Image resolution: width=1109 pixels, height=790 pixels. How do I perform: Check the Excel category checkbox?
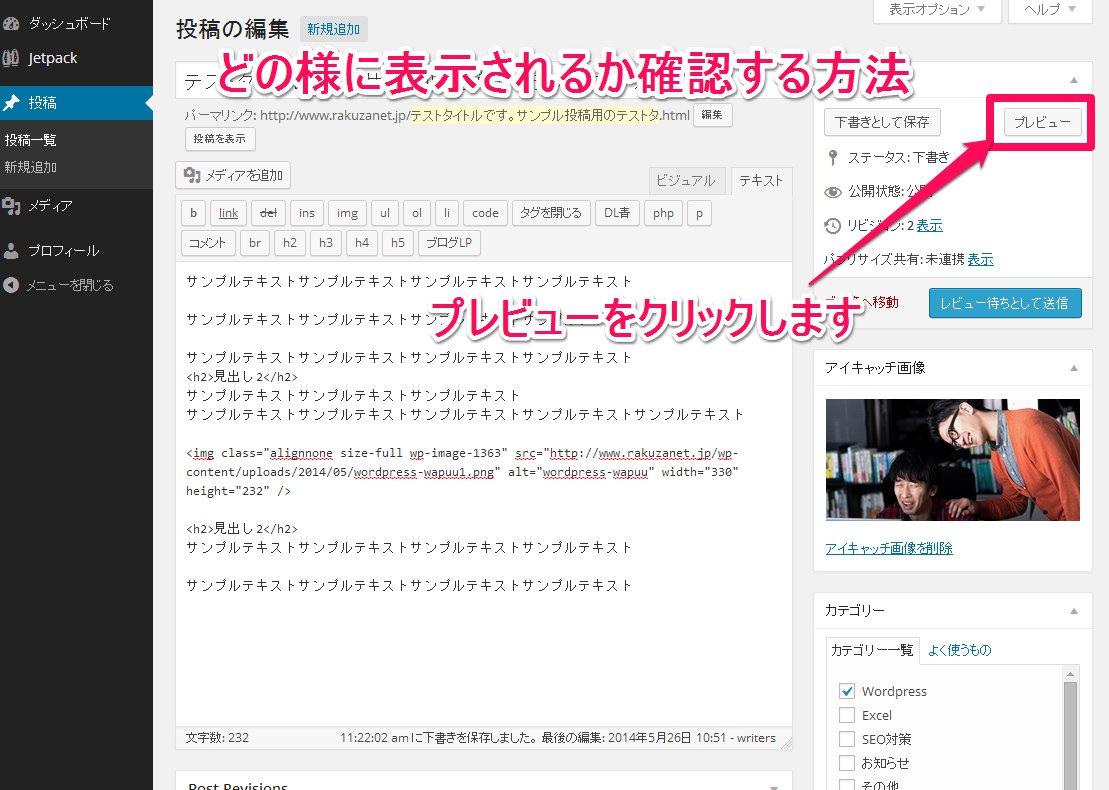click(847, 715)
